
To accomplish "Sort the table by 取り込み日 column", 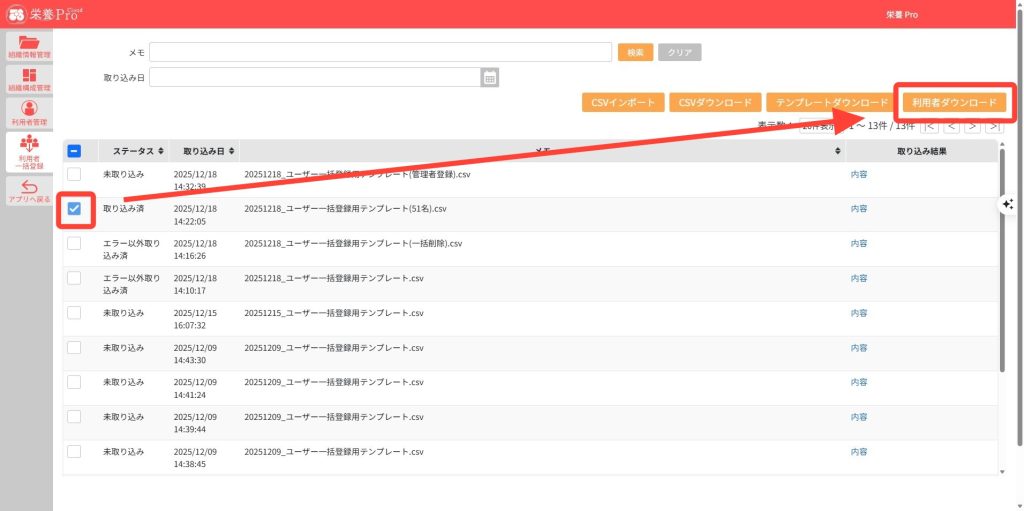I will [x=207, y=151].
